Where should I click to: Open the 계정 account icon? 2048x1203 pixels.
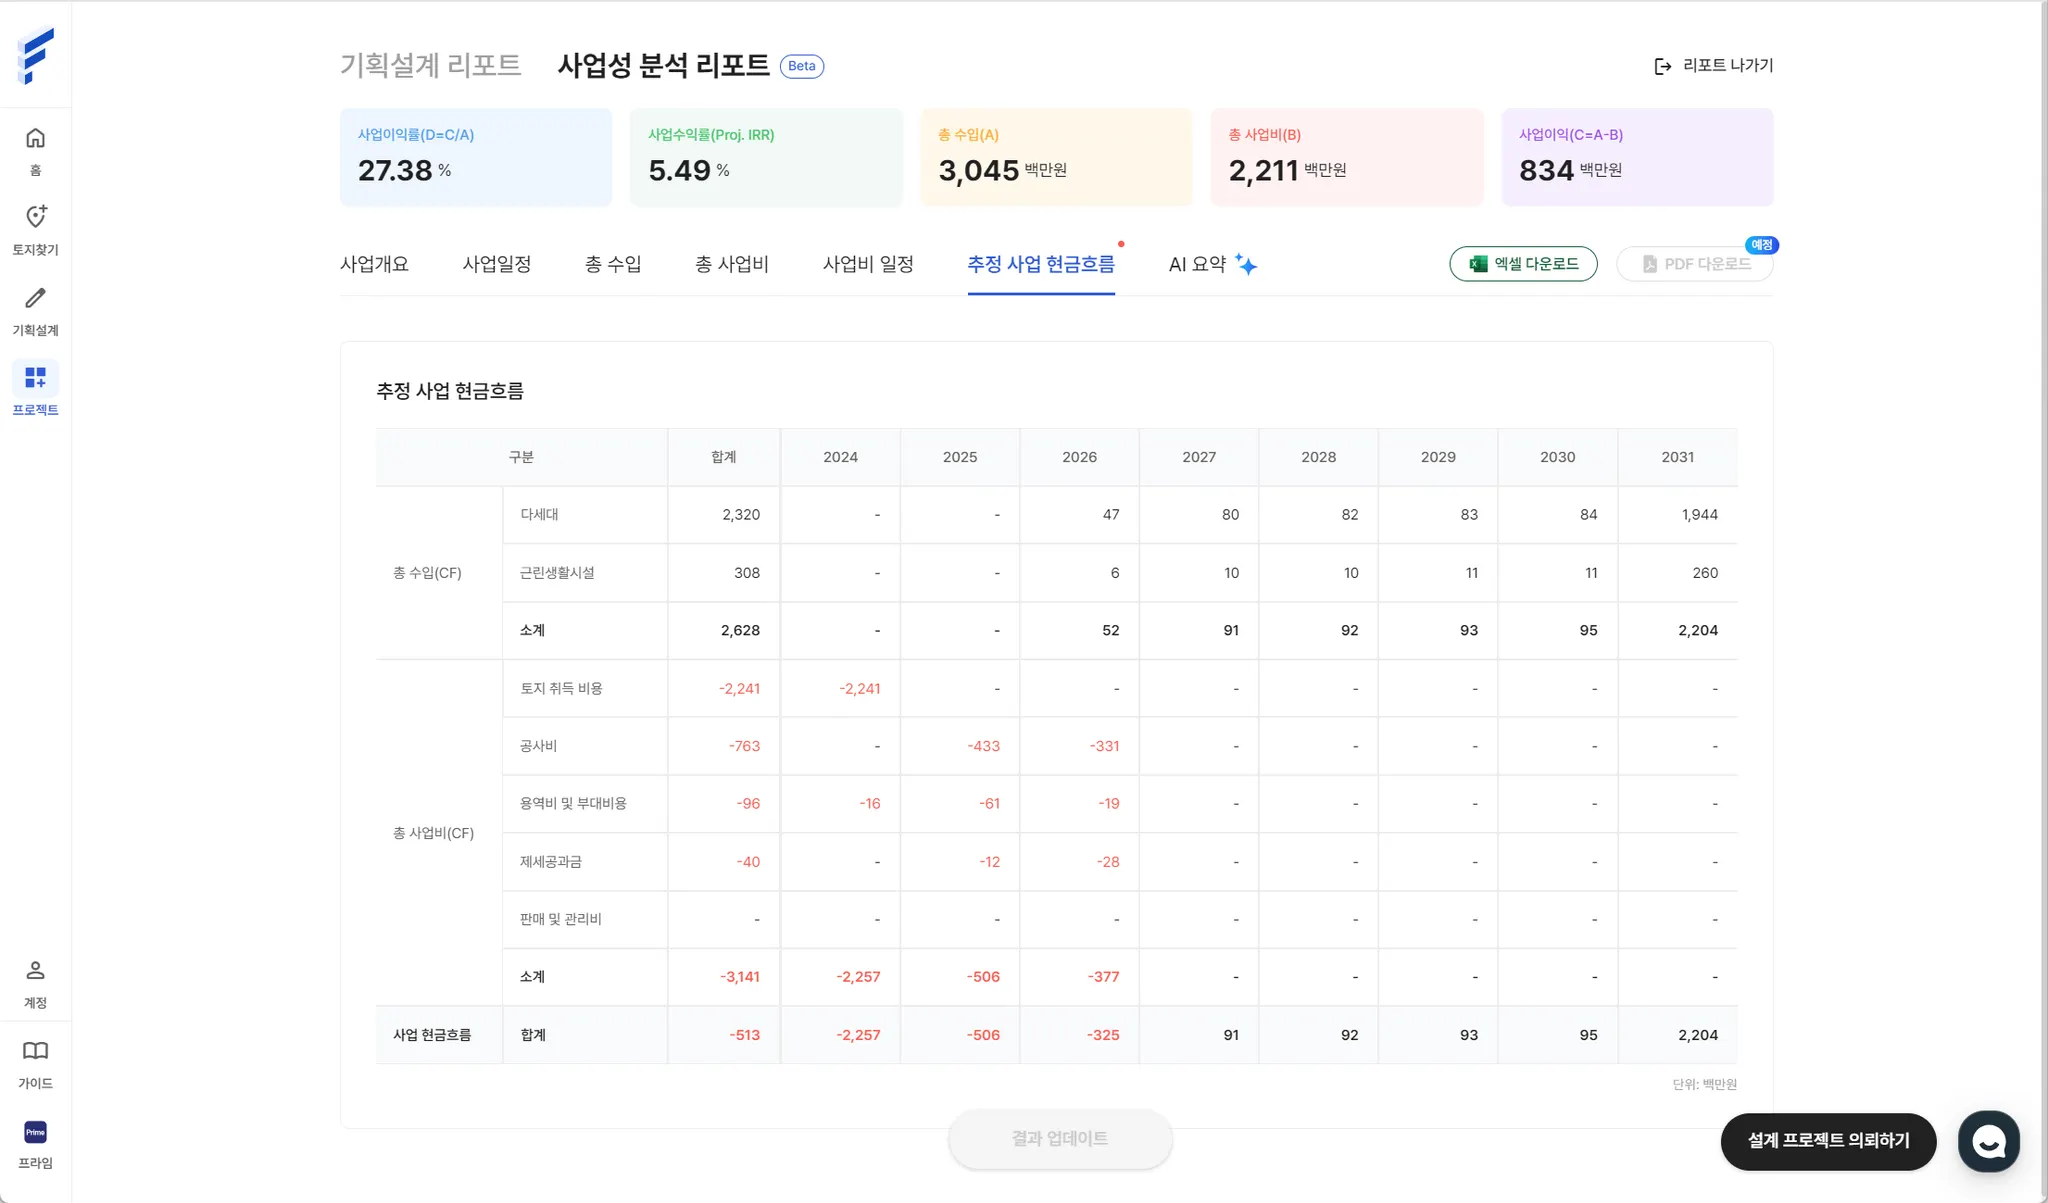point(35,970)
